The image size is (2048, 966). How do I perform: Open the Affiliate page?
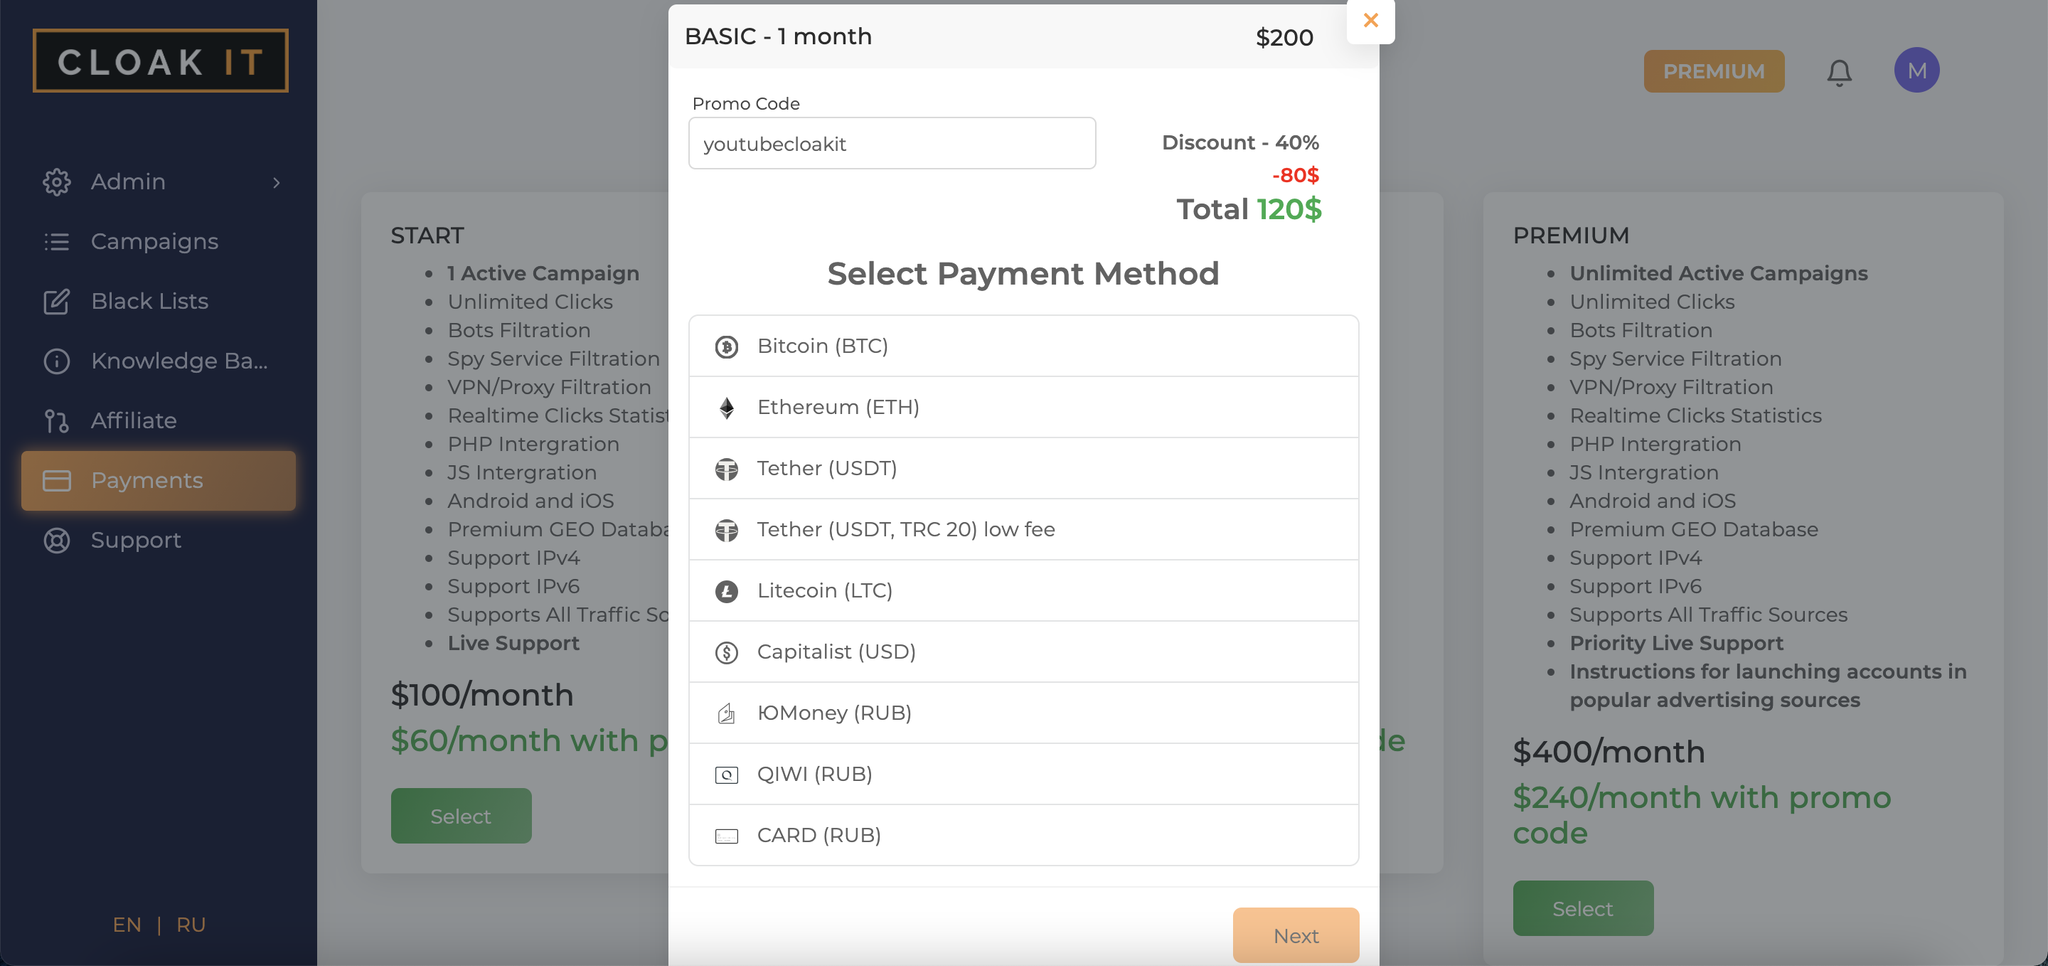click(x=133, y=421)
